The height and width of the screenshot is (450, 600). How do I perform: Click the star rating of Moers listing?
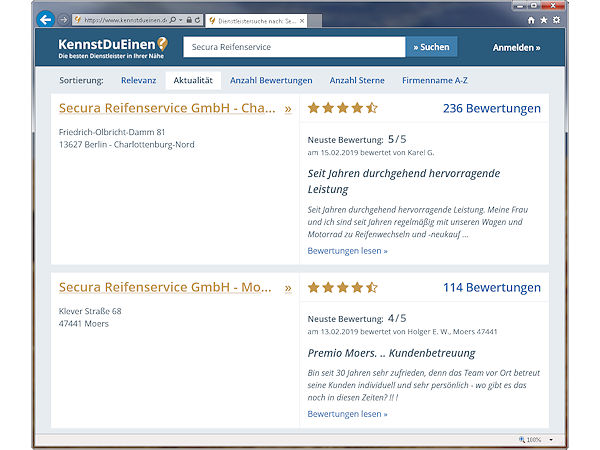[342, 287]
